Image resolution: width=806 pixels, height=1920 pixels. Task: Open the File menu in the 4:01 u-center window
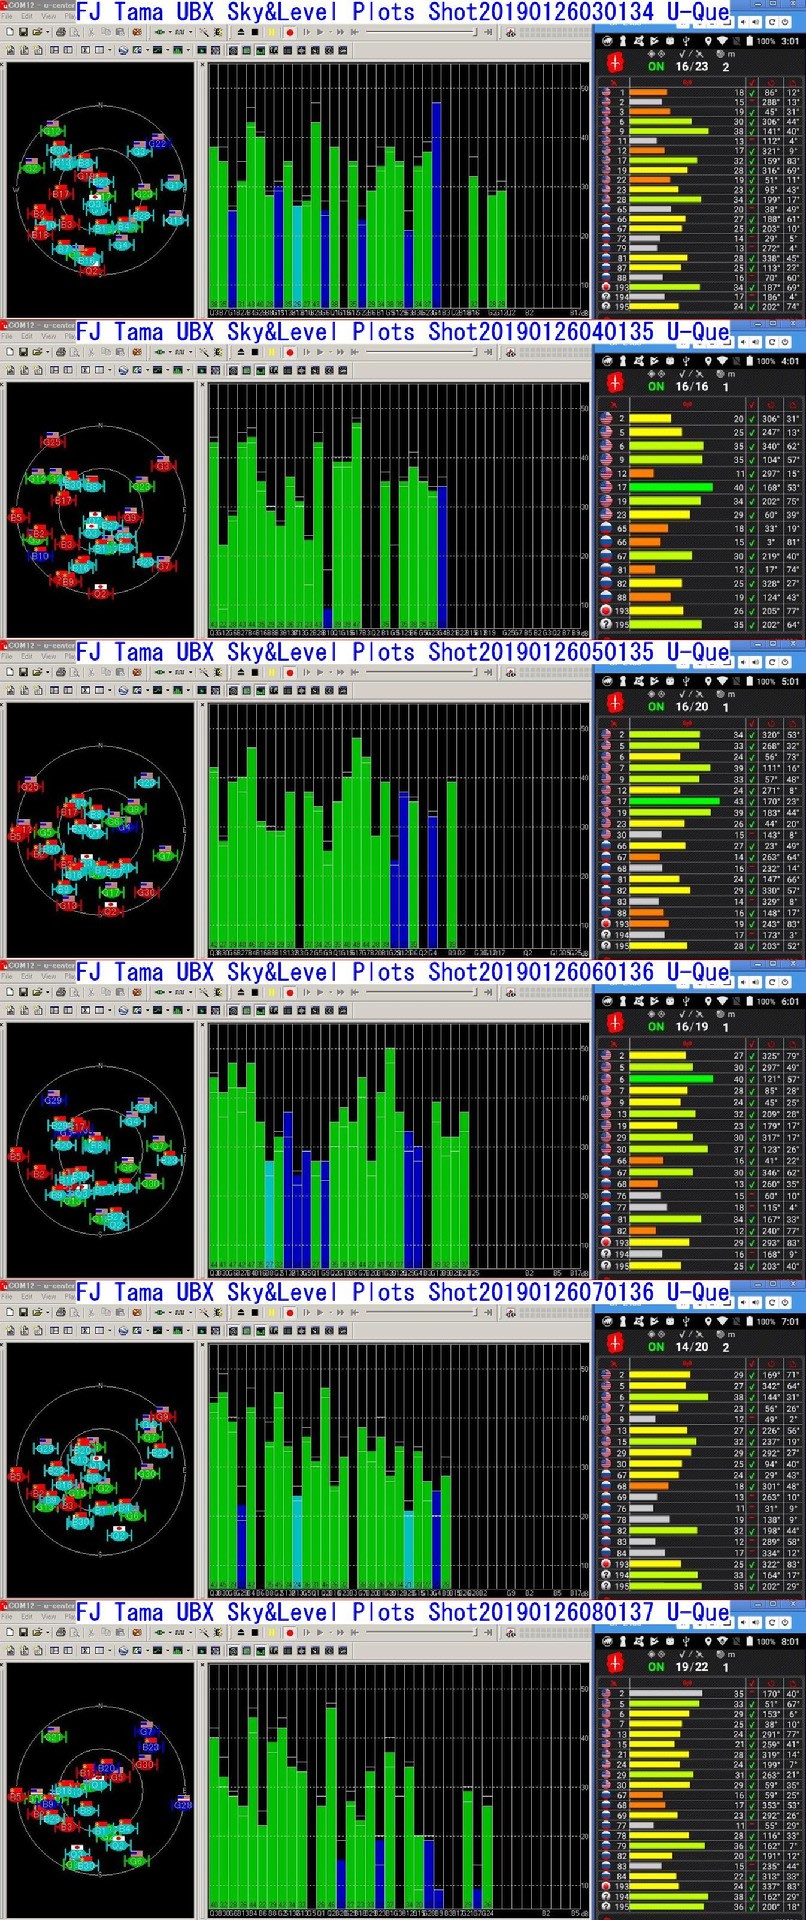[x=8, y=336]
